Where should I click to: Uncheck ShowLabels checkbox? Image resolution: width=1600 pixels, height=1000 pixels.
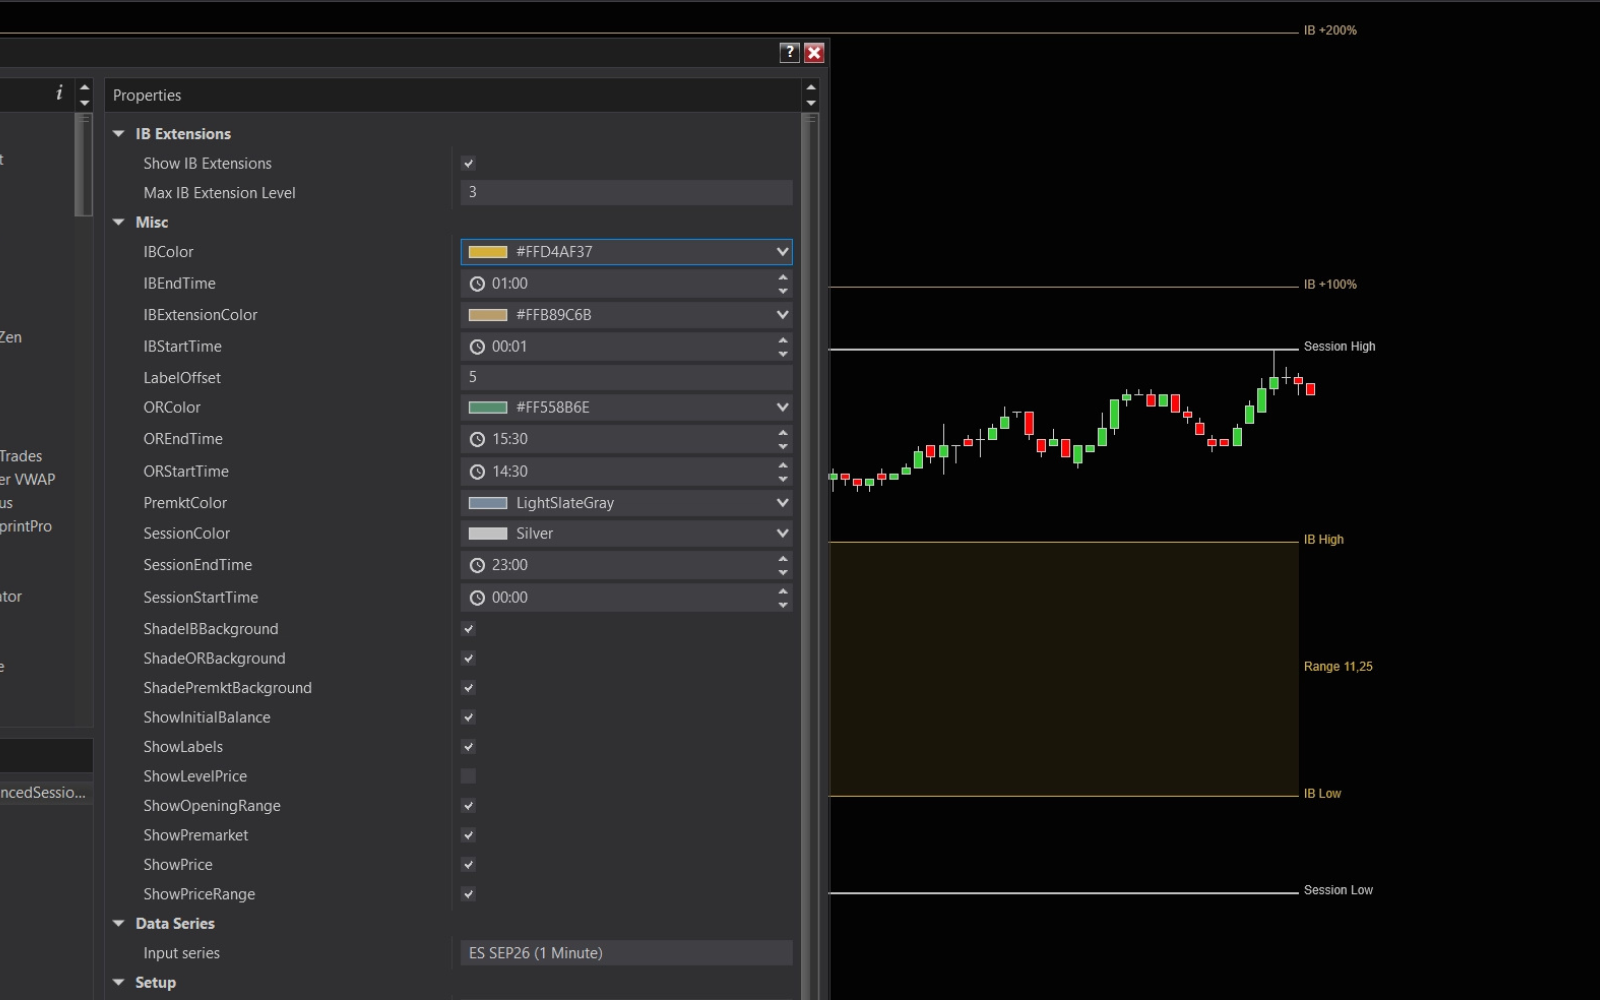468,747
